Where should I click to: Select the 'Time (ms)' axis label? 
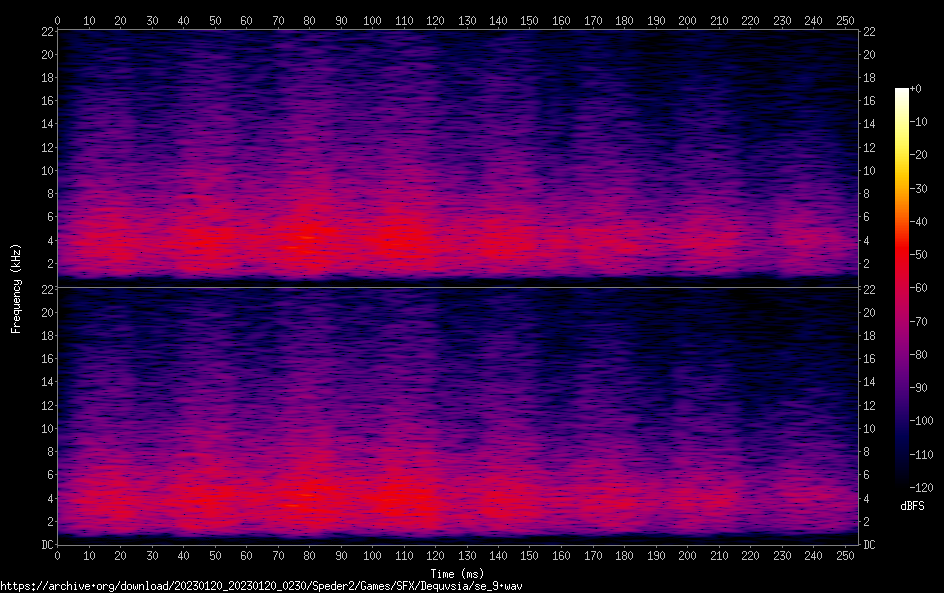pyautogui.click(x=457, y=573)
